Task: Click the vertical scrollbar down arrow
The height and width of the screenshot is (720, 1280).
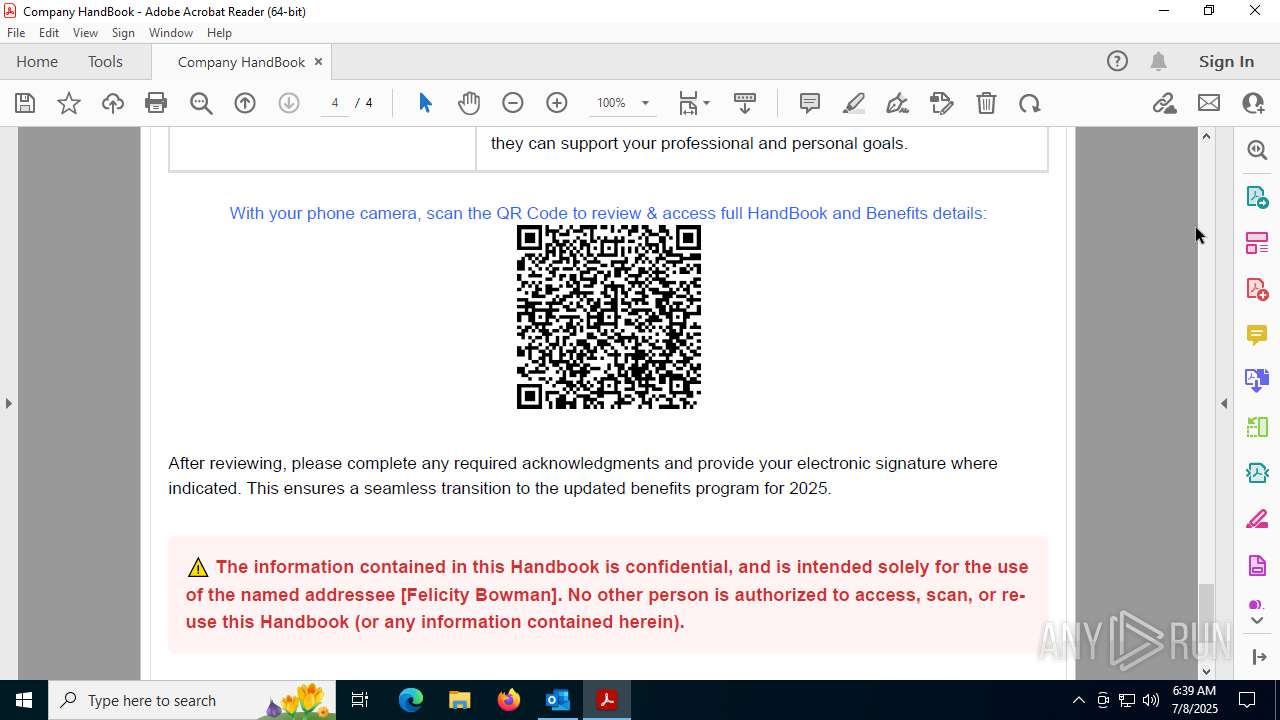Action: [x=1206, y=671]
